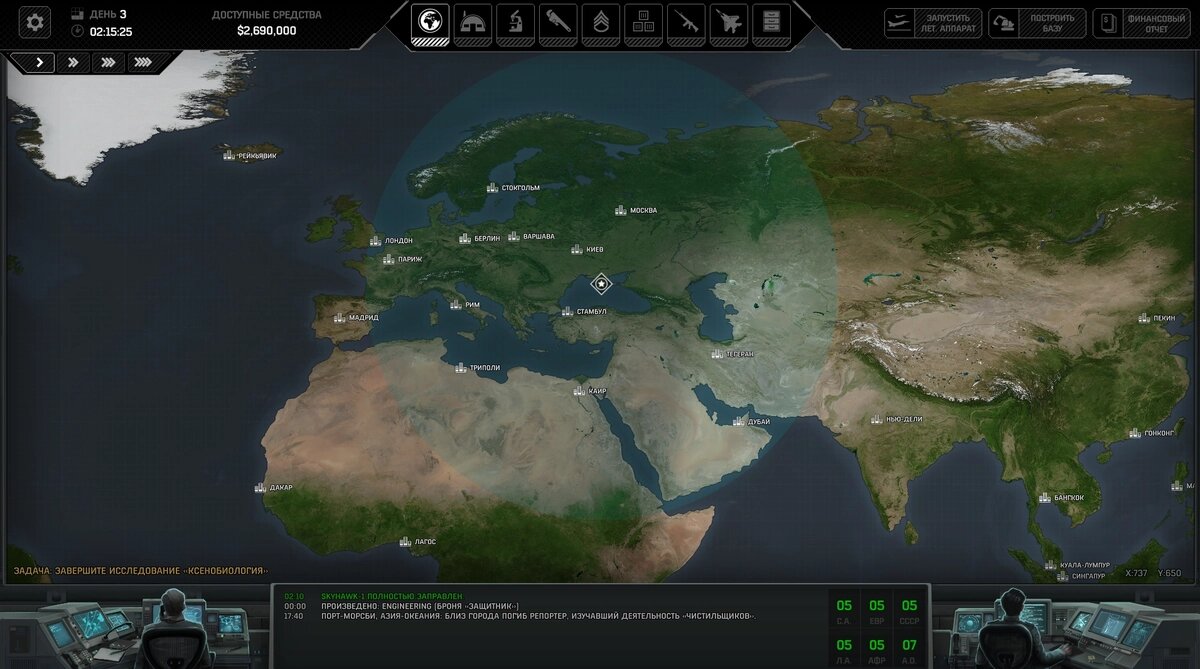Click the Берлин city icon
1200x669 pixels.
[465, 238]
